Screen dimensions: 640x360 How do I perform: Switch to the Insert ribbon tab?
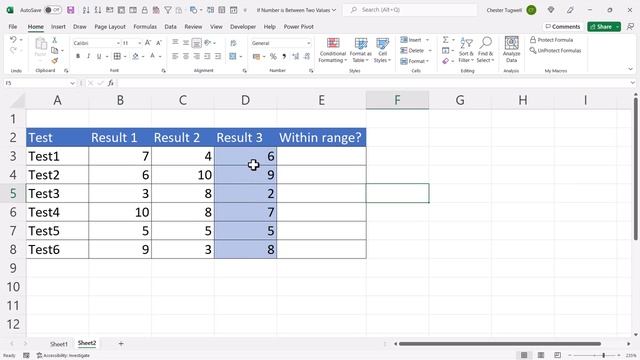tap(58, 27)
